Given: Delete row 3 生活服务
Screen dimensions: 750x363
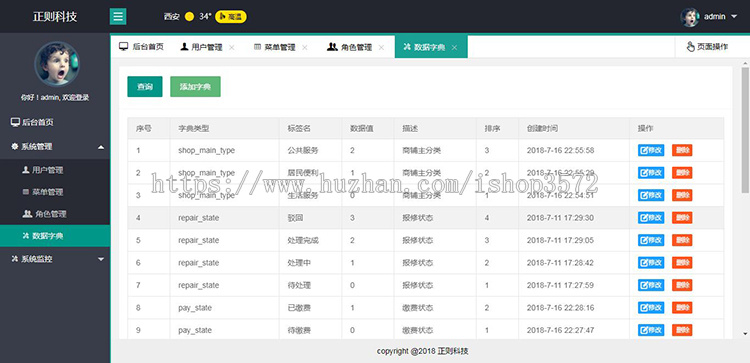Looking at the screenshot, I should coord(682,195).
